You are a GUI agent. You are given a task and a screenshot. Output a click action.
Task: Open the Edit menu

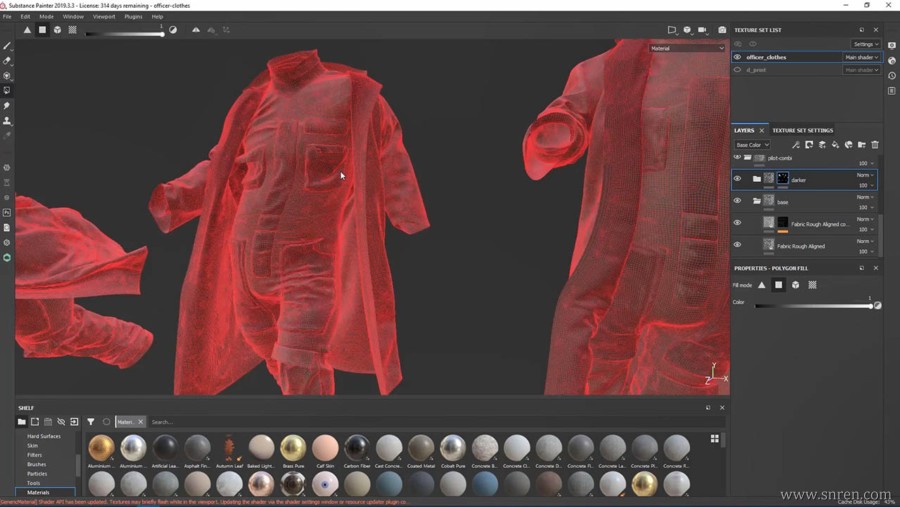[x=25, y=17]
